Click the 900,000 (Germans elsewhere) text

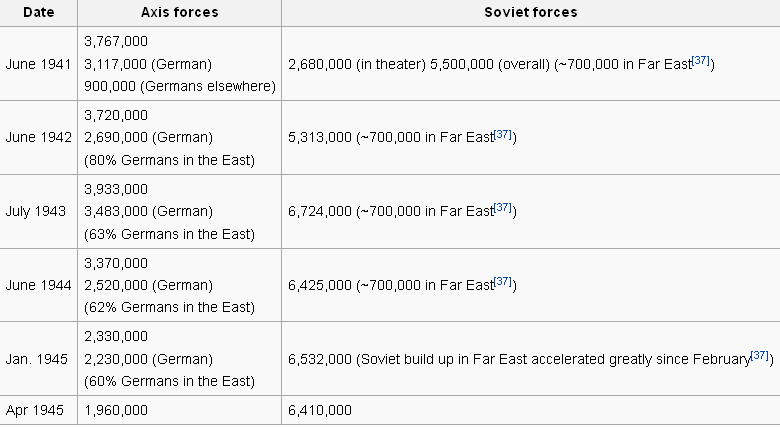coord(180,87)
